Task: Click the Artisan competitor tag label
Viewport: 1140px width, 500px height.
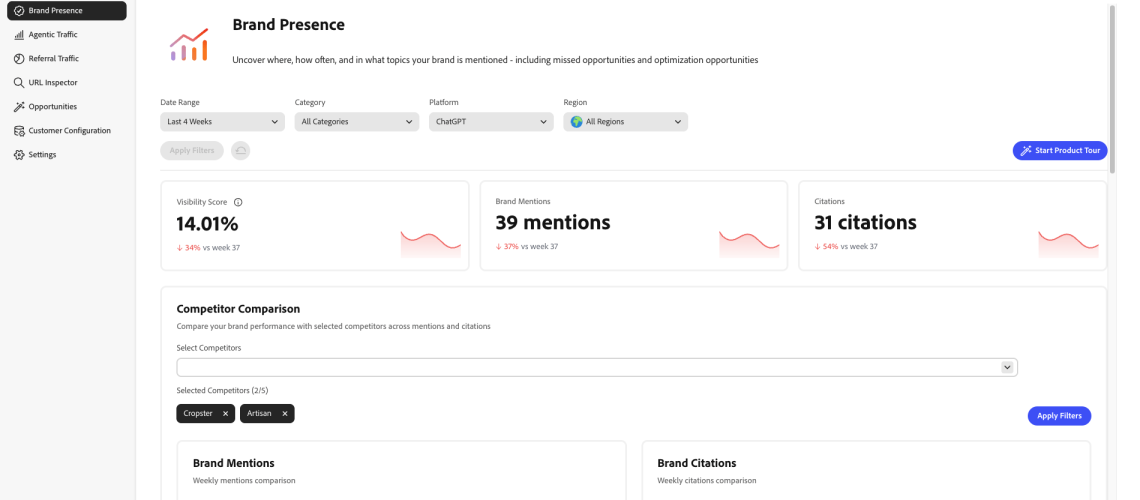Action: pos(259,414)
